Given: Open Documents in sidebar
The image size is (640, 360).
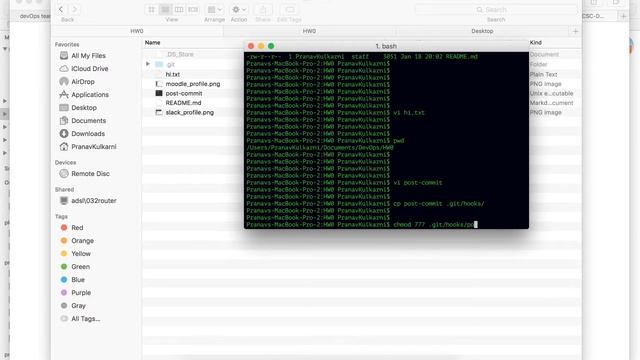Looking at the screenshot, I should point(88,121).
